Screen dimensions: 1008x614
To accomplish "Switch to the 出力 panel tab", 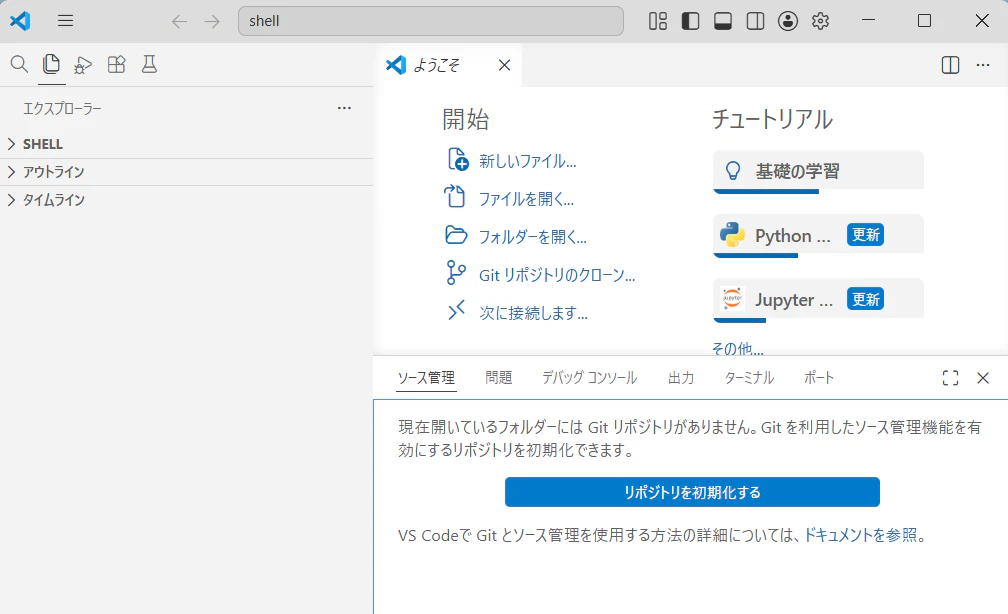I will click(681, 377).
